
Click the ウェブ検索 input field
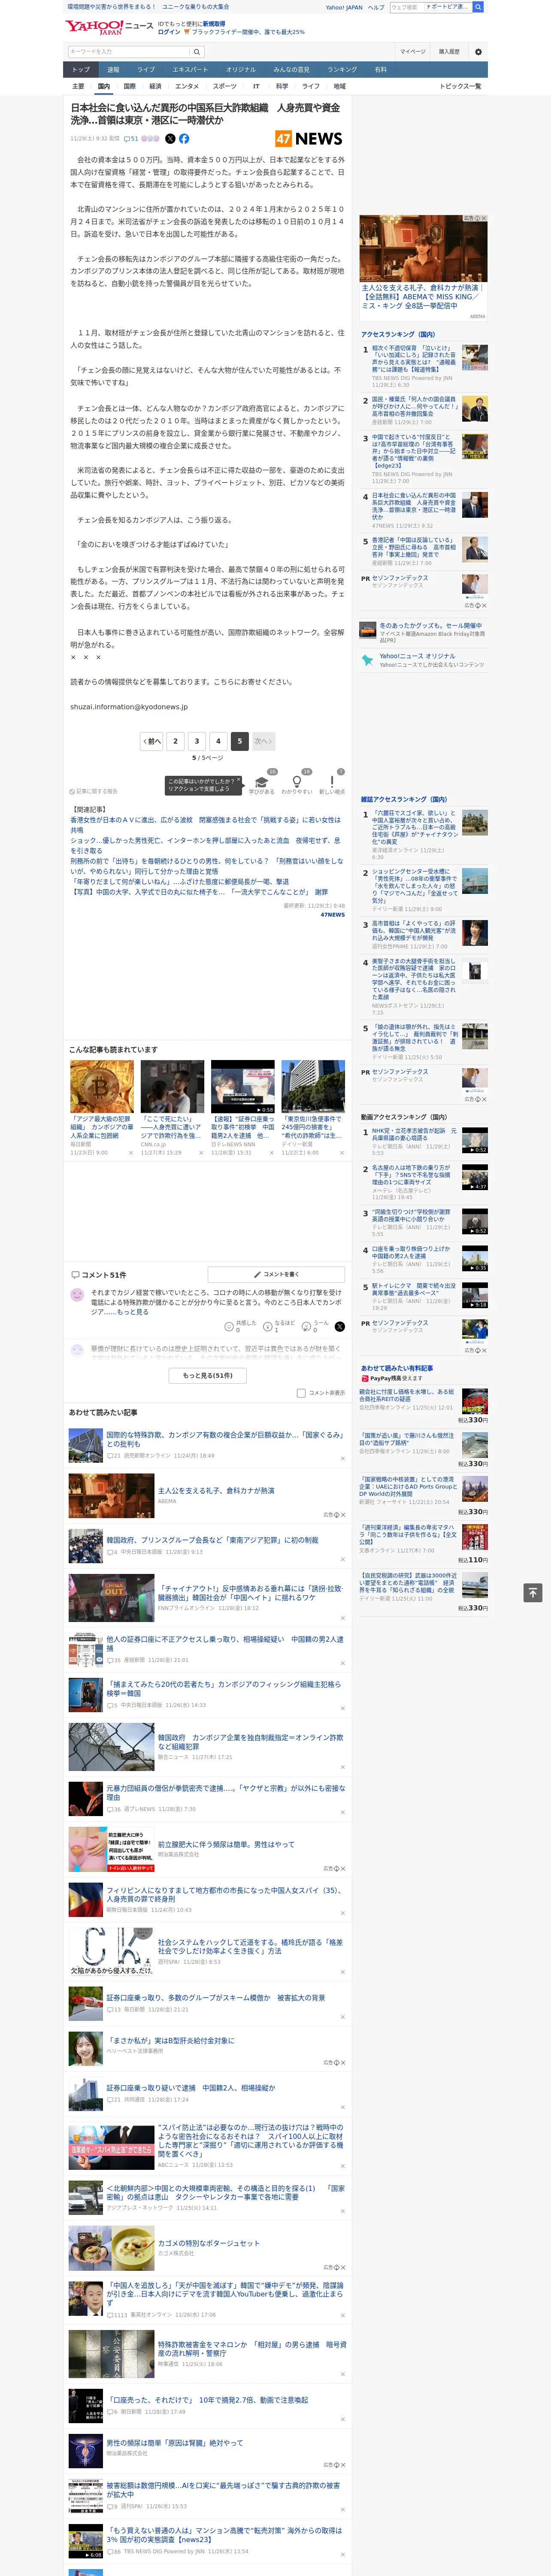point(406,7)
